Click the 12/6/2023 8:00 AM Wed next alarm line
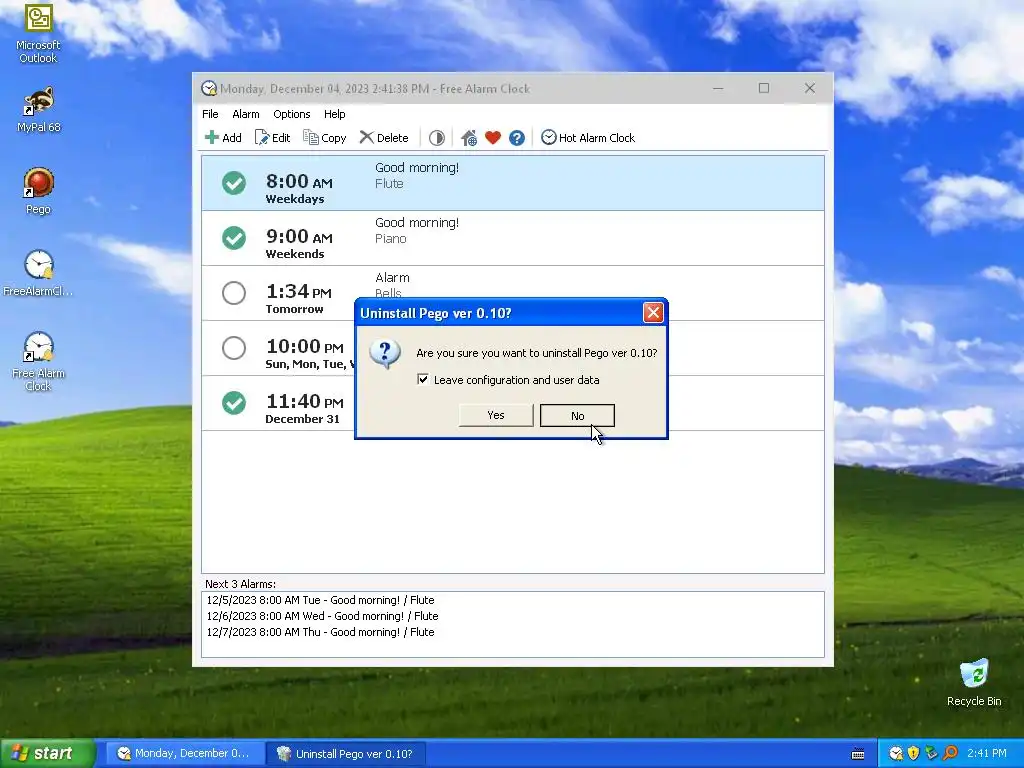The image size is (1024, 768). coord(322,616)
